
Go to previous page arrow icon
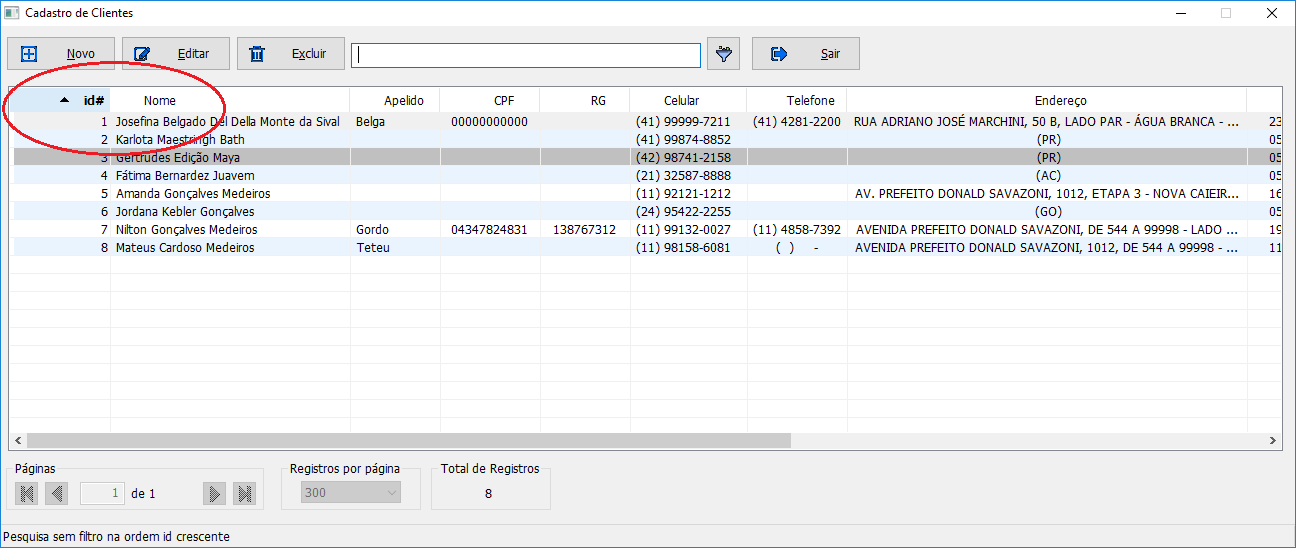coord(57,493)
